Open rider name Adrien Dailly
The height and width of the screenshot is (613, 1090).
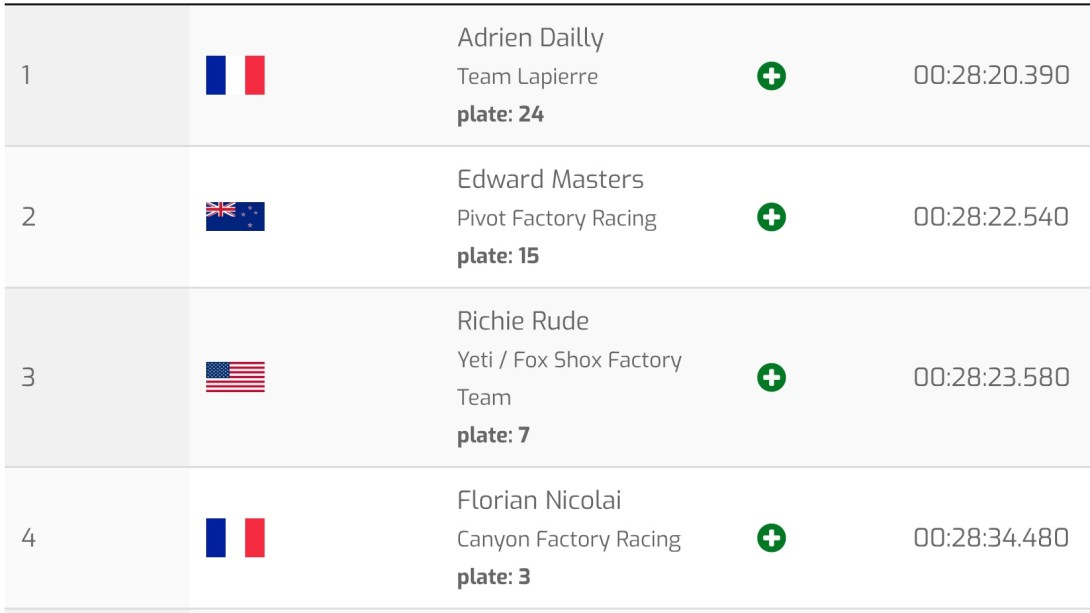coord(530,38)
